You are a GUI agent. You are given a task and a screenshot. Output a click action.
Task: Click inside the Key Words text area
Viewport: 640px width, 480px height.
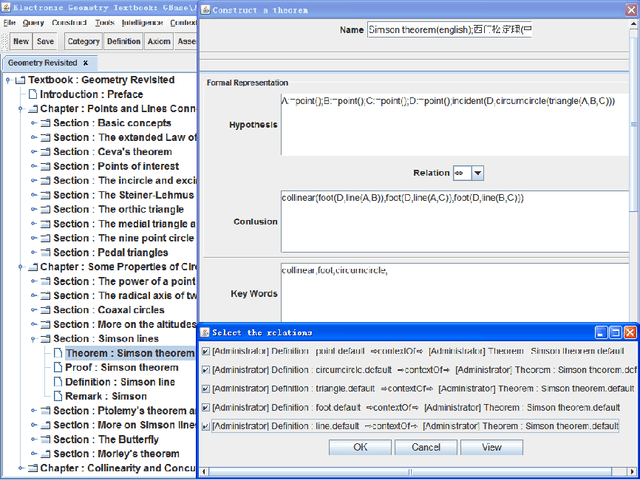click(x=455, y=293)
